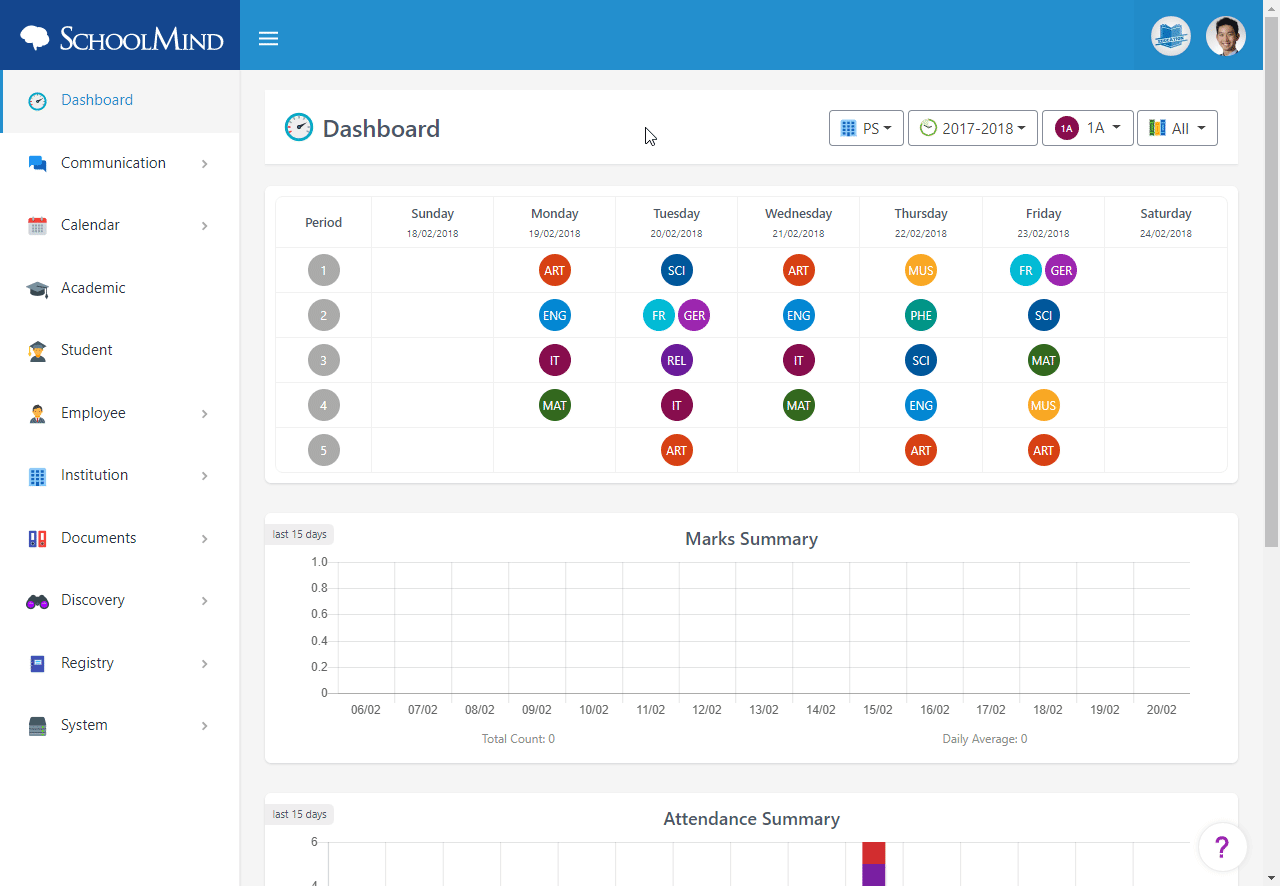Expand the Institution menu chevron

coord(204,476)
